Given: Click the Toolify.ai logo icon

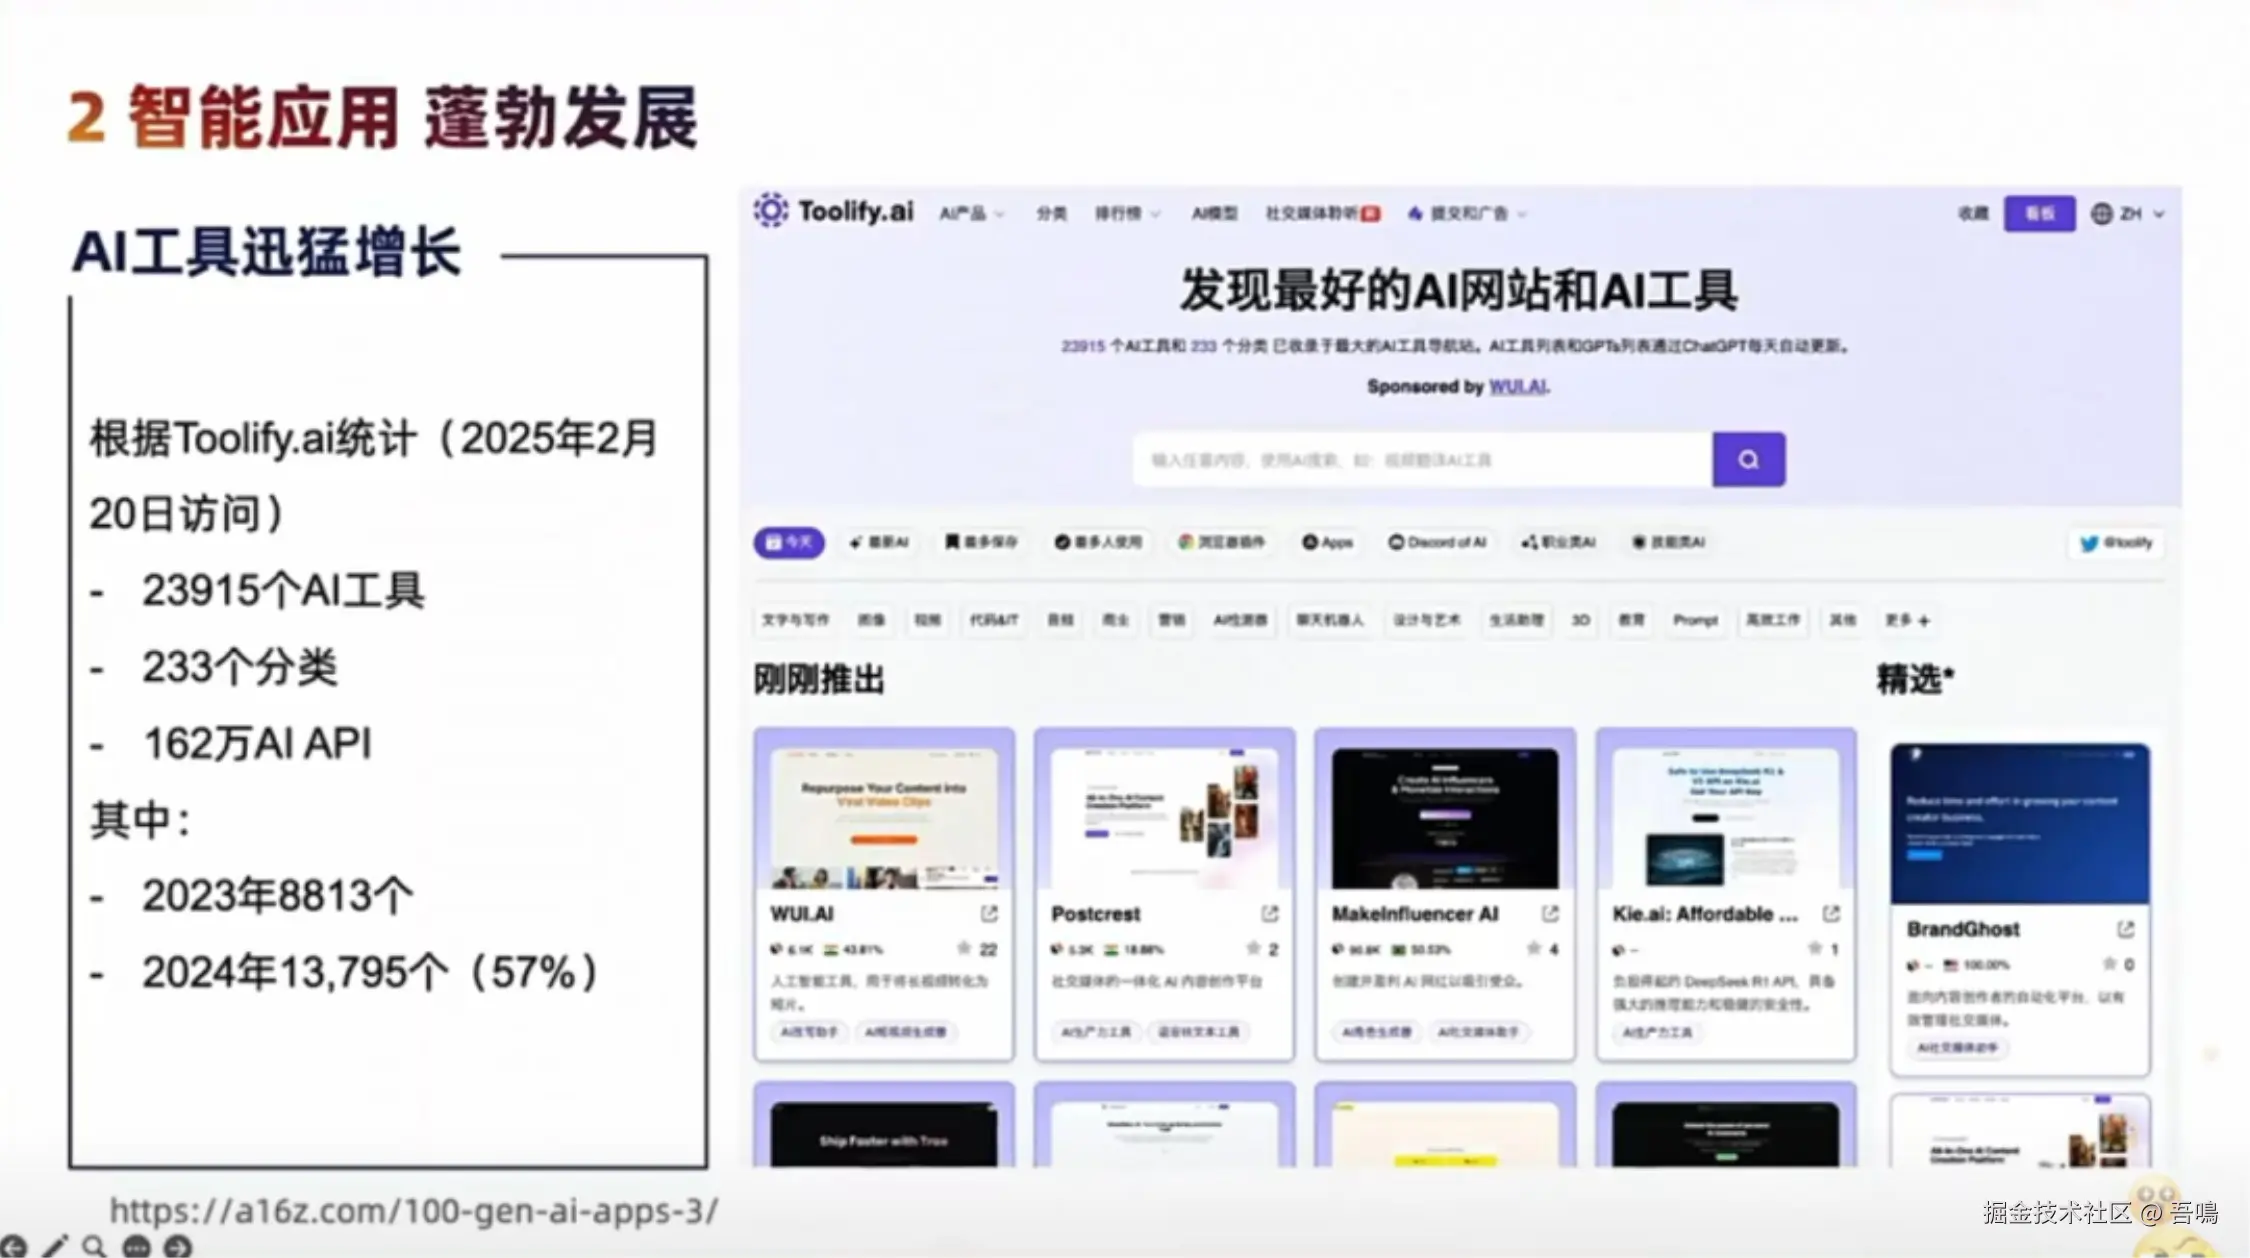Looking at the screenshot, I should point(771,211).
